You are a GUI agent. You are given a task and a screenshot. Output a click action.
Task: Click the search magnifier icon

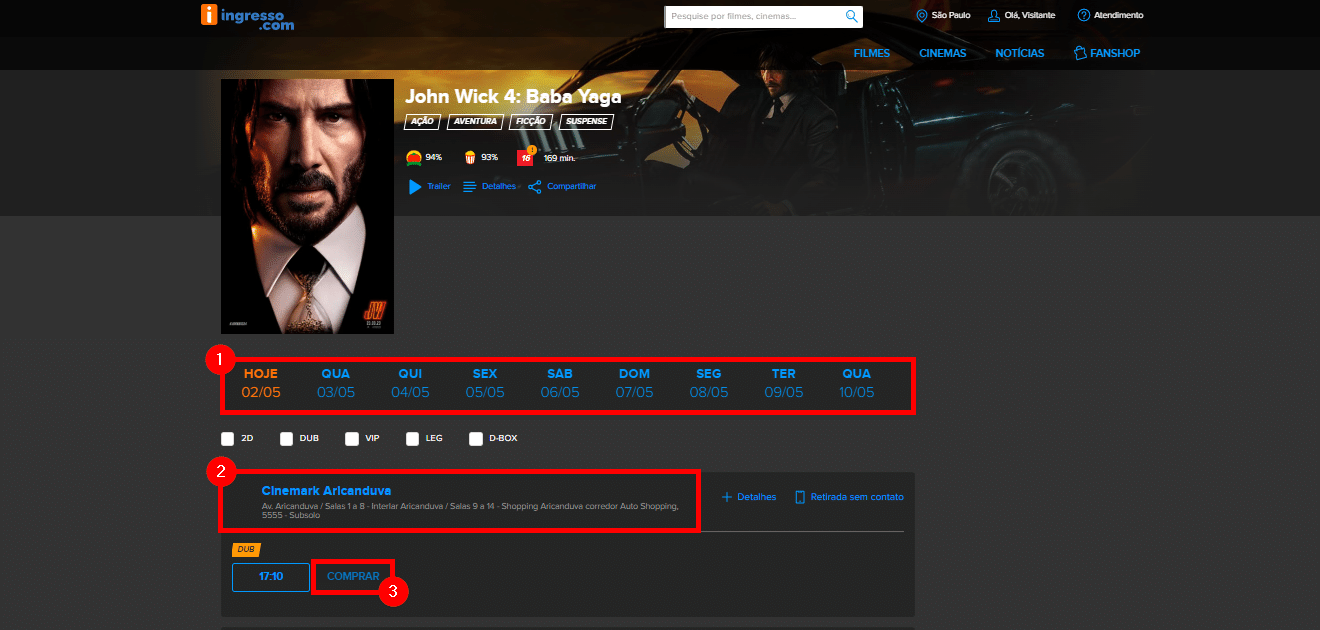tap(851, 16)
